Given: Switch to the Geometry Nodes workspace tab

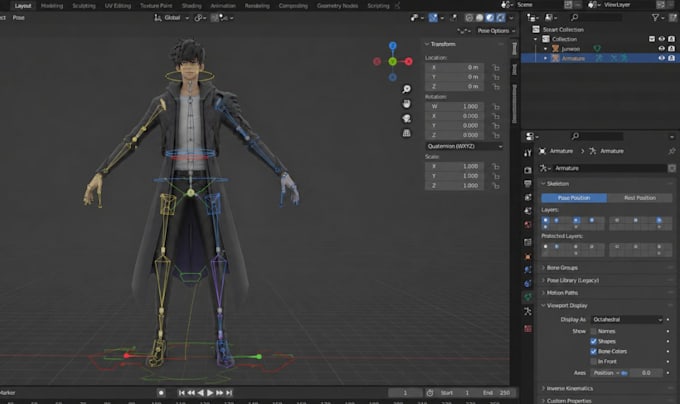Looking at the screenshot, I should (337, 6).
